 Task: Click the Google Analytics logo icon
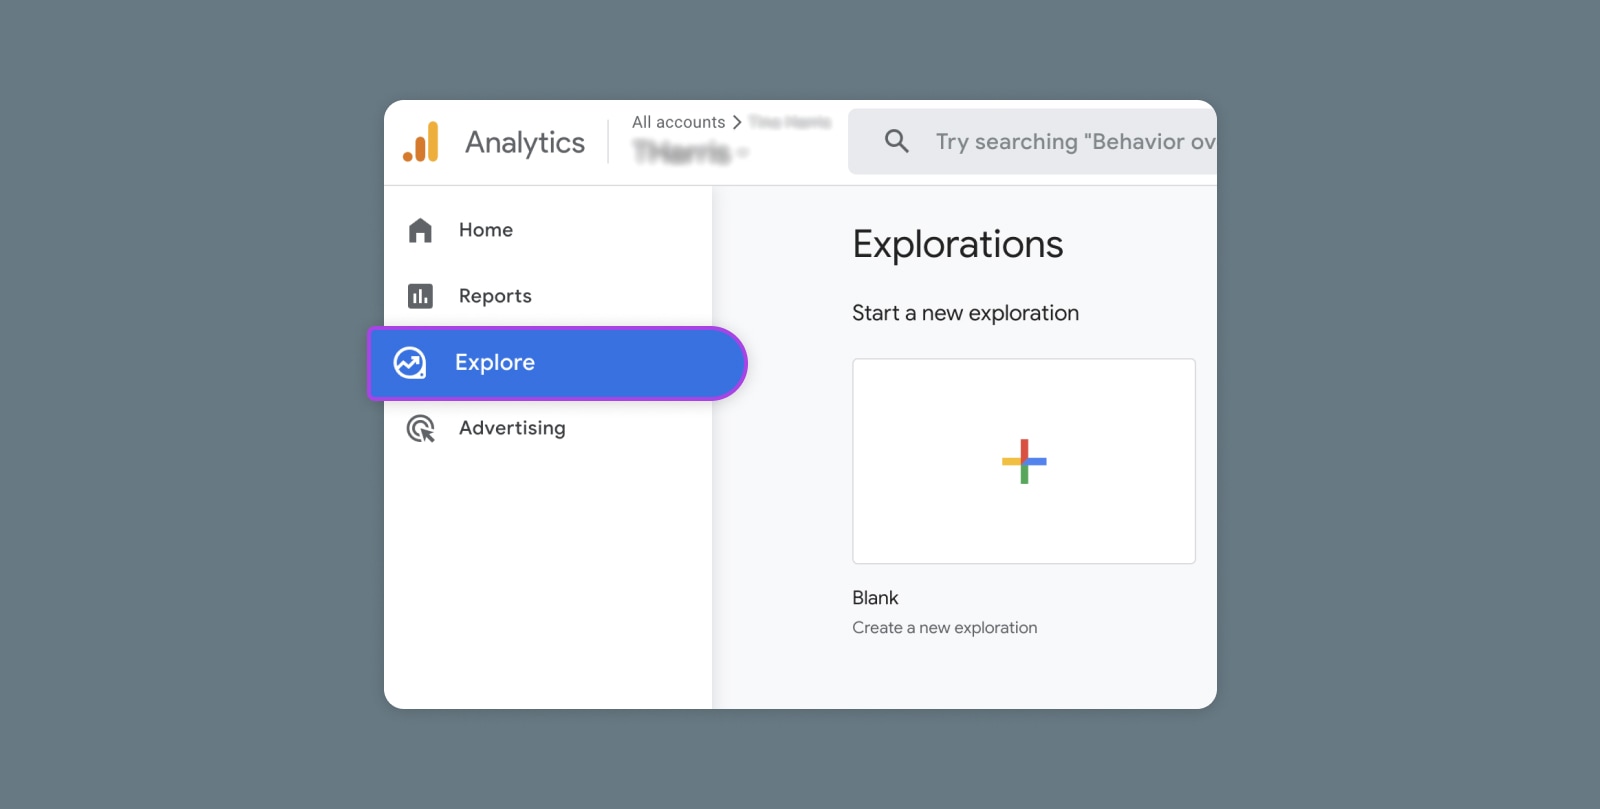[421, 142]
